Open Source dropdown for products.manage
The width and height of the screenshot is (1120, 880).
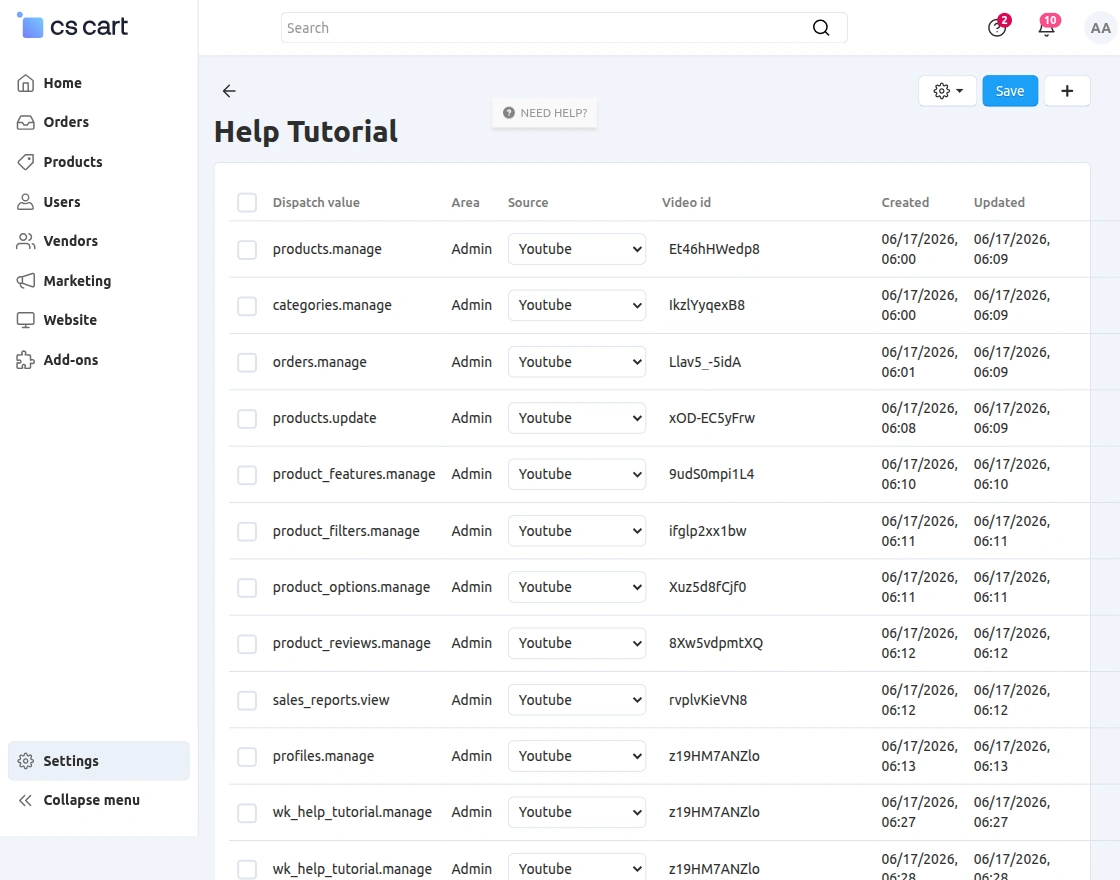click(x=576, y=249)
